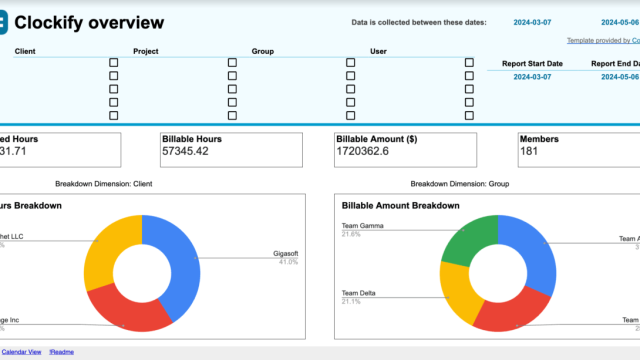Select the Clockify overview title
The image size is (640, 360).
click(x=89, y=22)
